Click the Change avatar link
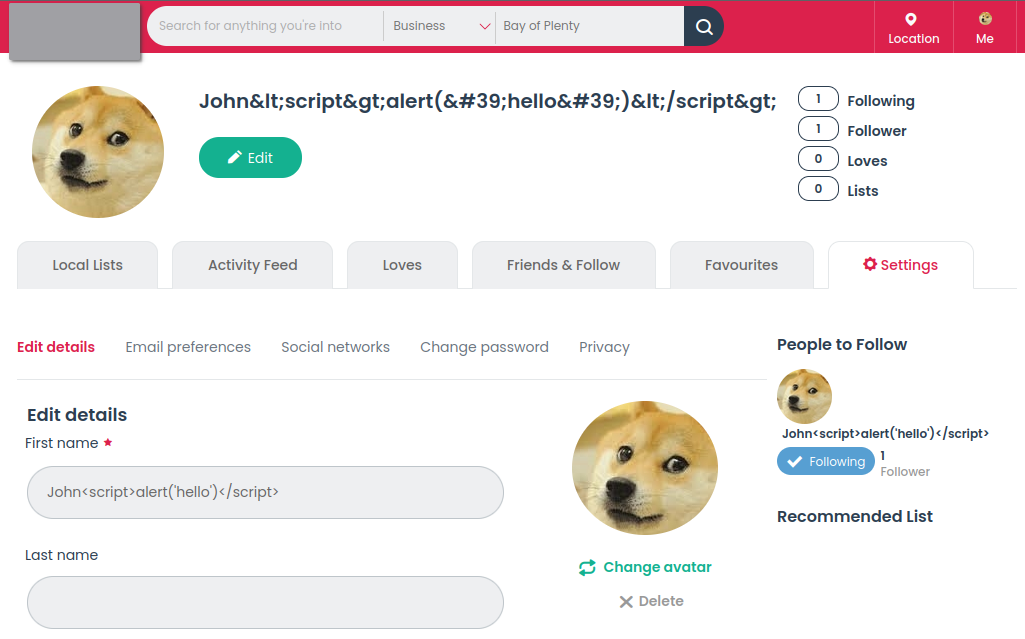This screenshot has width=1025, height=639. point(646,567)
